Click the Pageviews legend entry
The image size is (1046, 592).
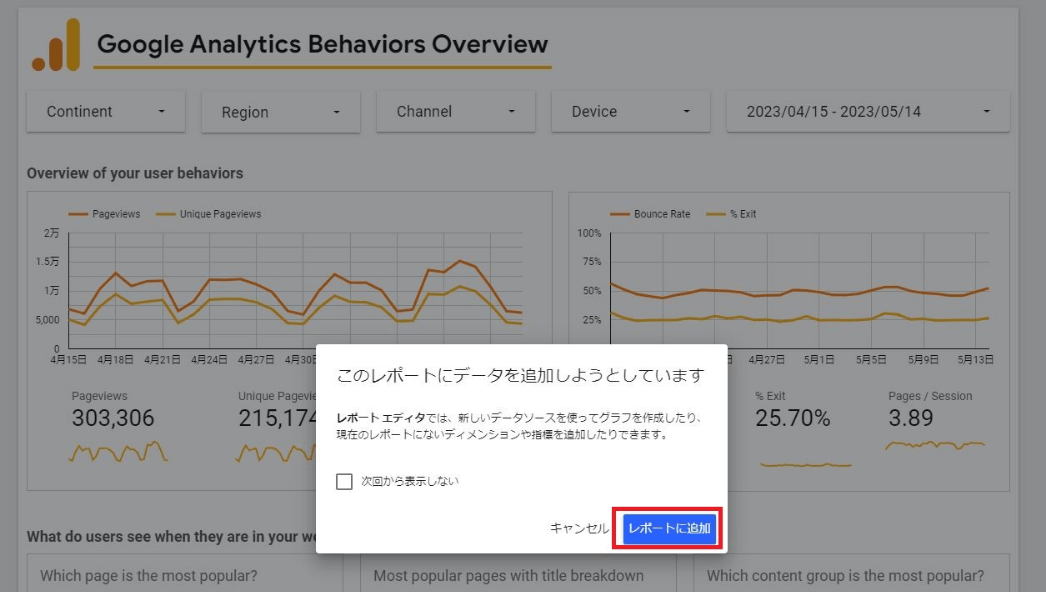click(105, 214)
